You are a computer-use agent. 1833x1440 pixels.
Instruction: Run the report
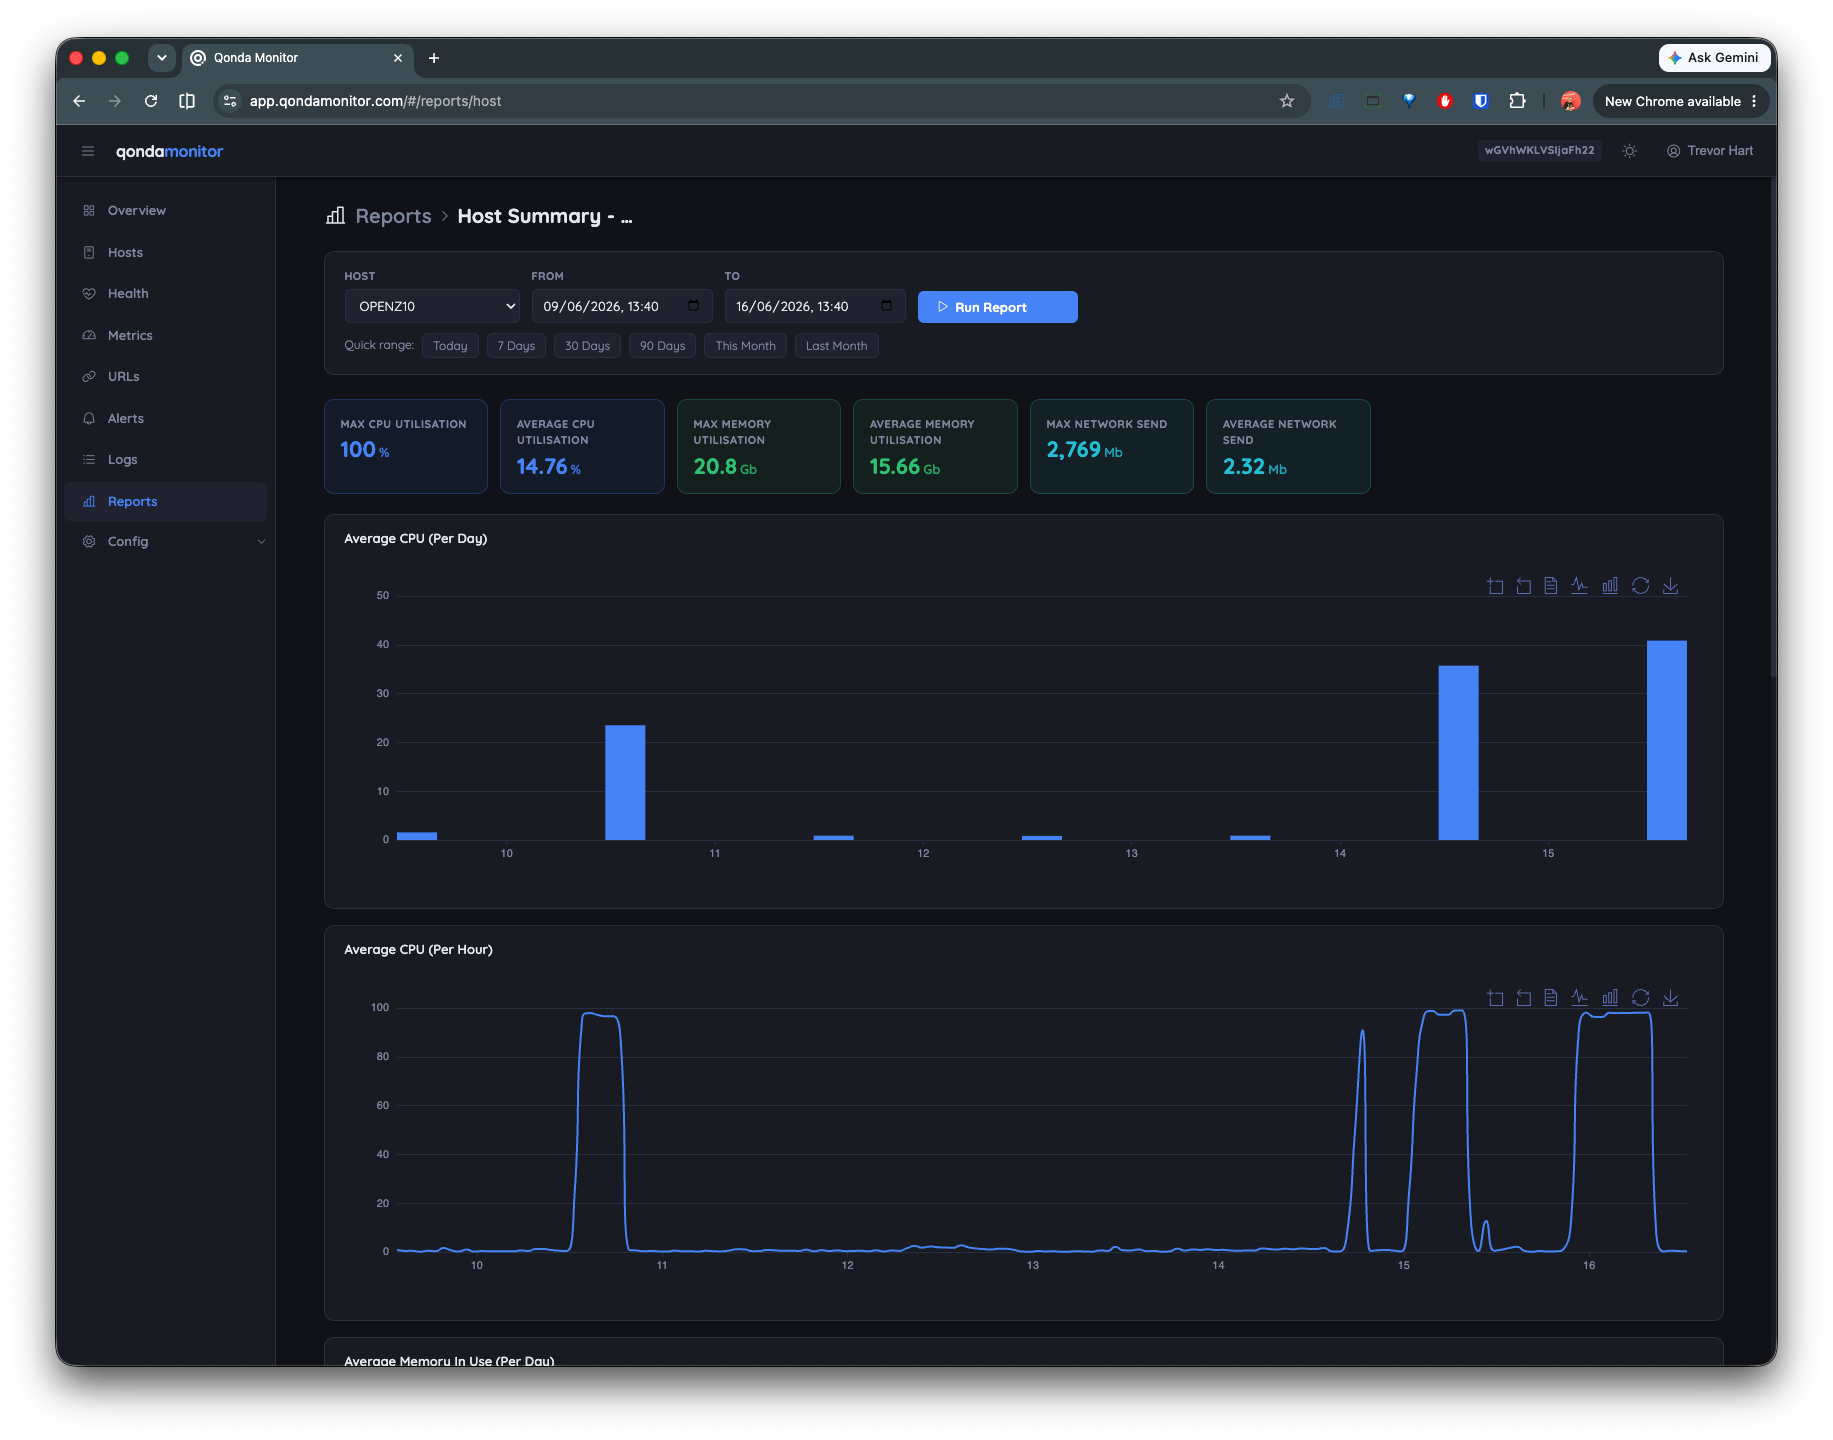pos(997,307)
